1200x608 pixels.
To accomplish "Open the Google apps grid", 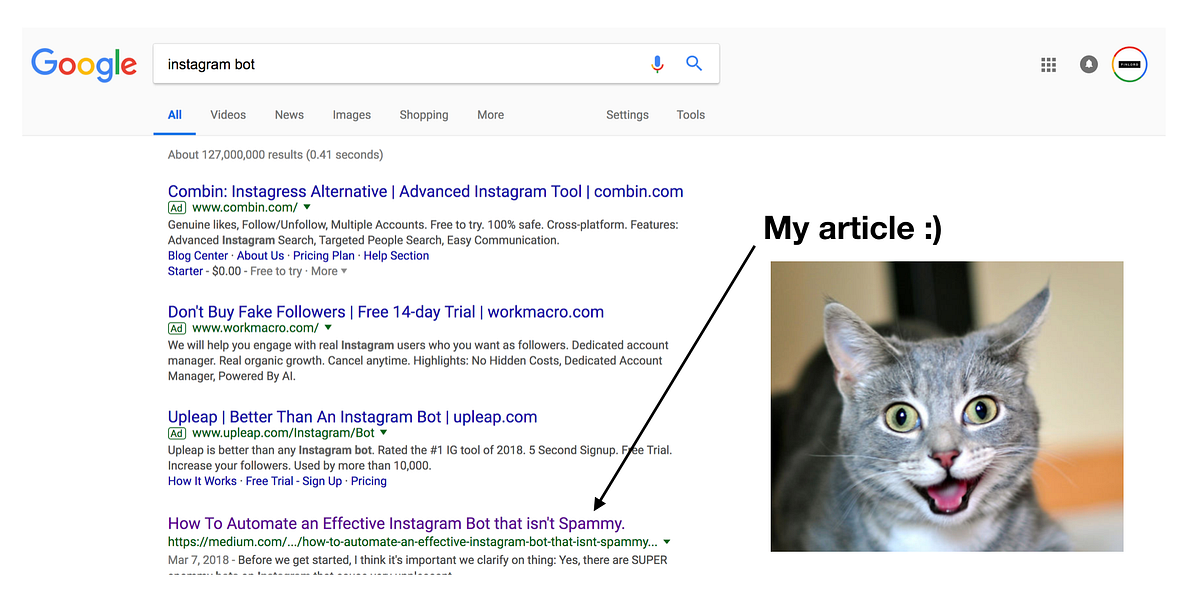I will tap(1048, 65).
